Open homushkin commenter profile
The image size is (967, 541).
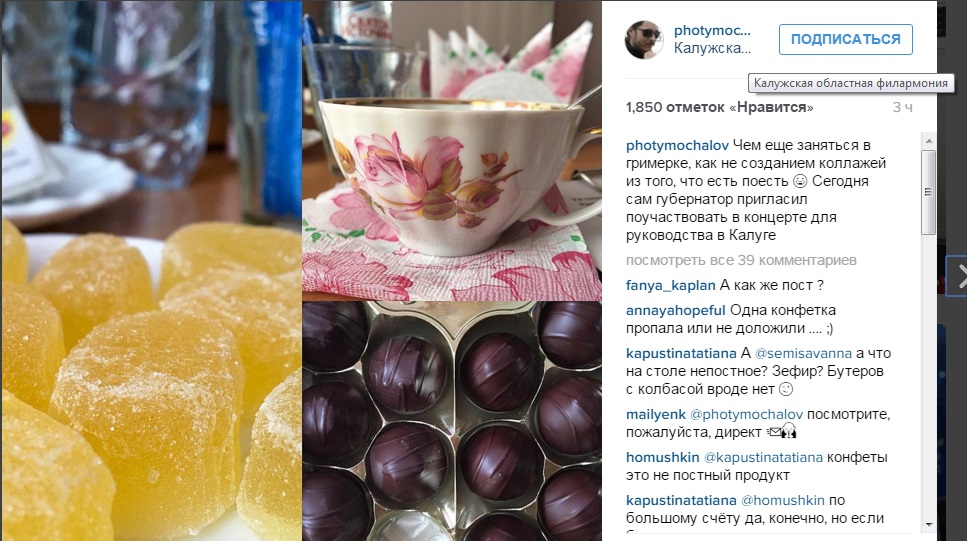[x=662, y=458]
